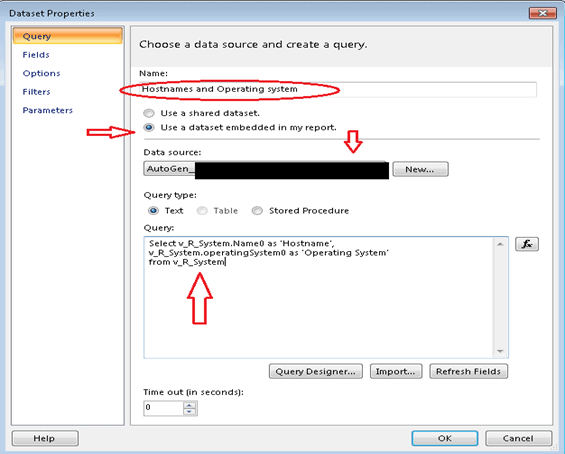
Task: Click the Cancel button
Action: pos(518,439)
